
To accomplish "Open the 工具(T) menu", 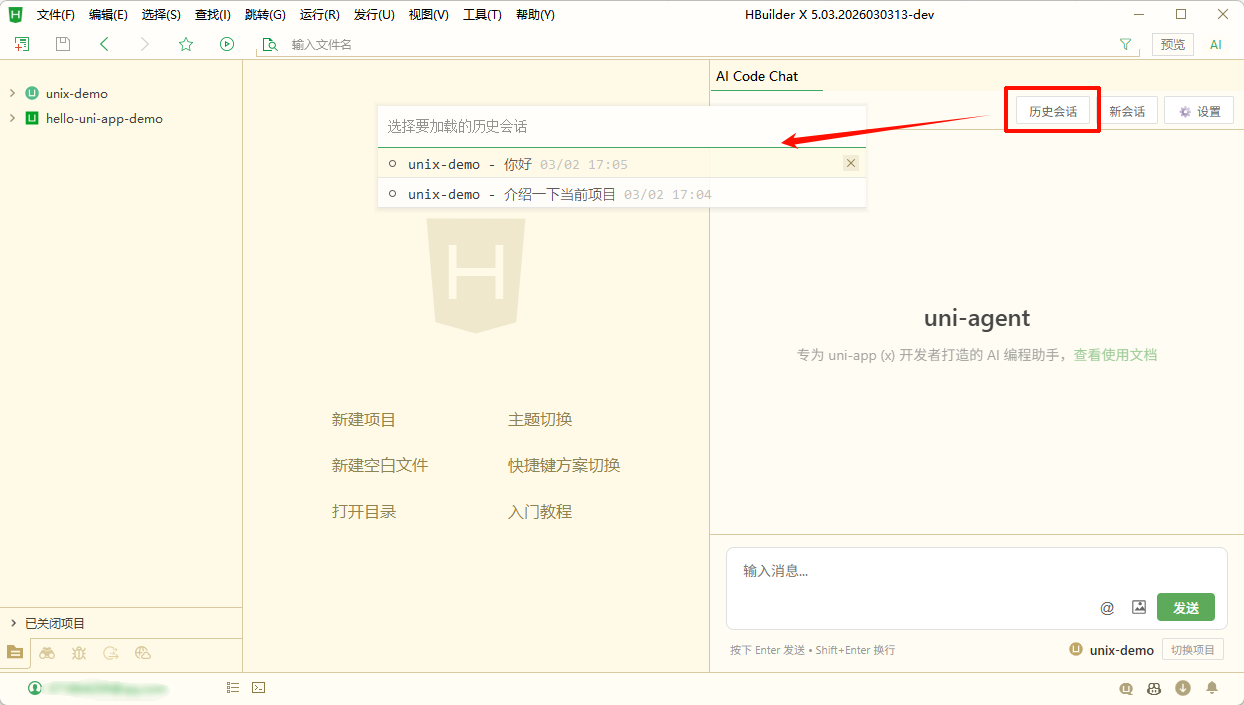I will click(x=482, y=15).
